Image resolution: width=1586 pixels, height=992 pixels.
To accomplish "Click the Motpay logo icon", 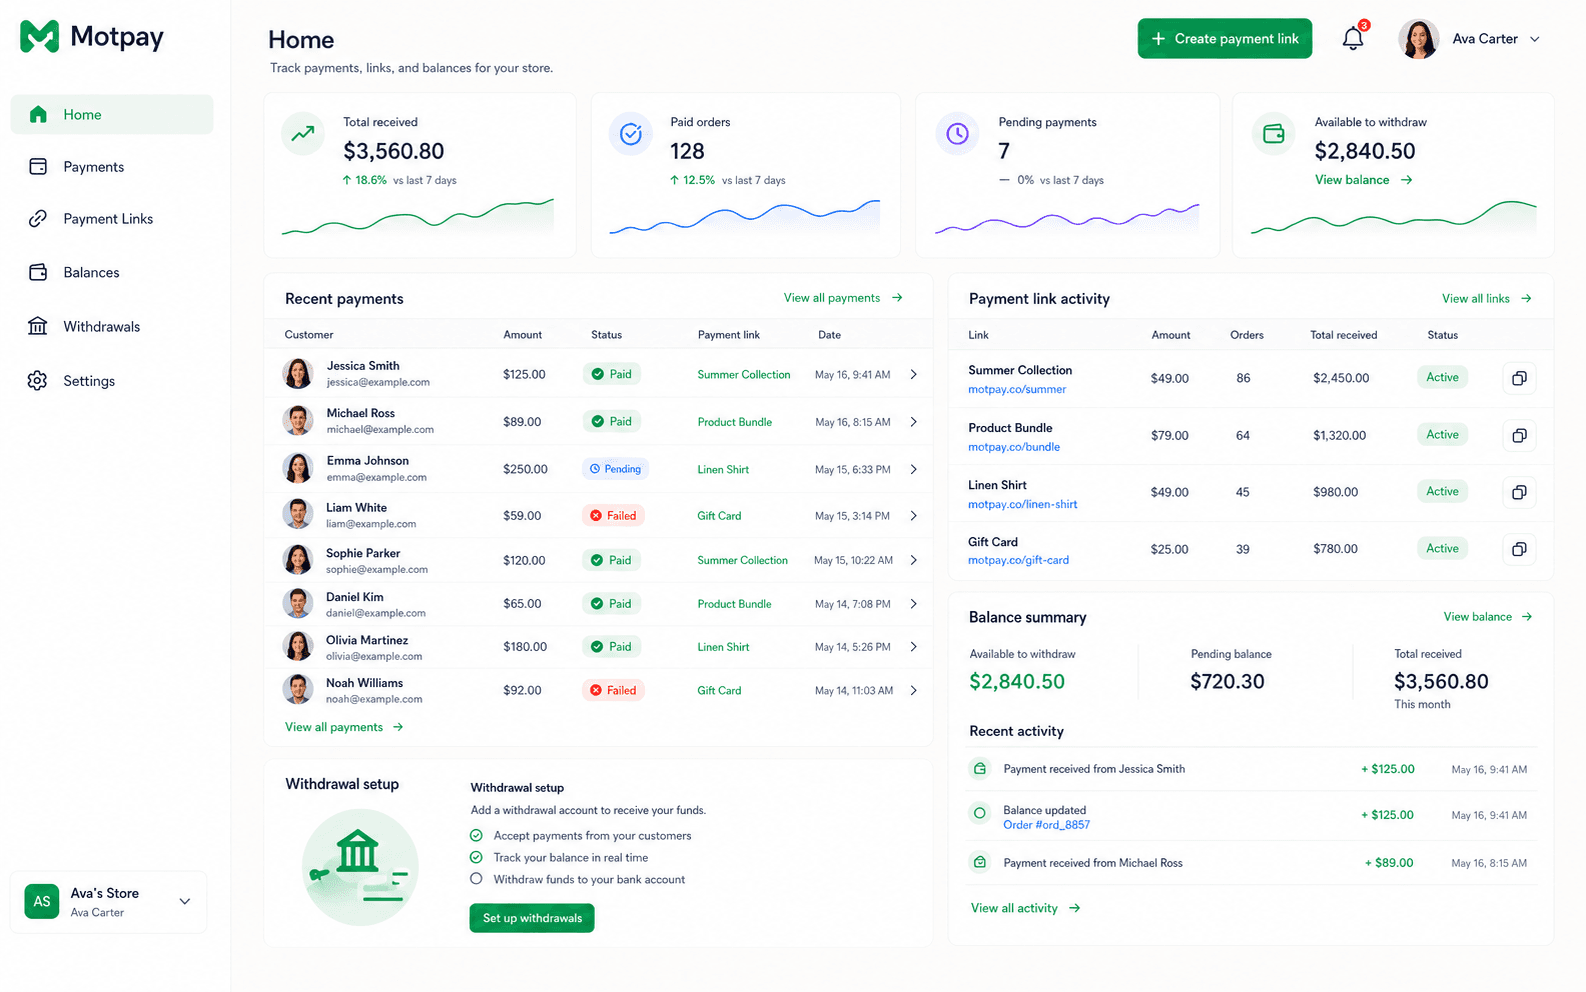I will click(40, 37).
